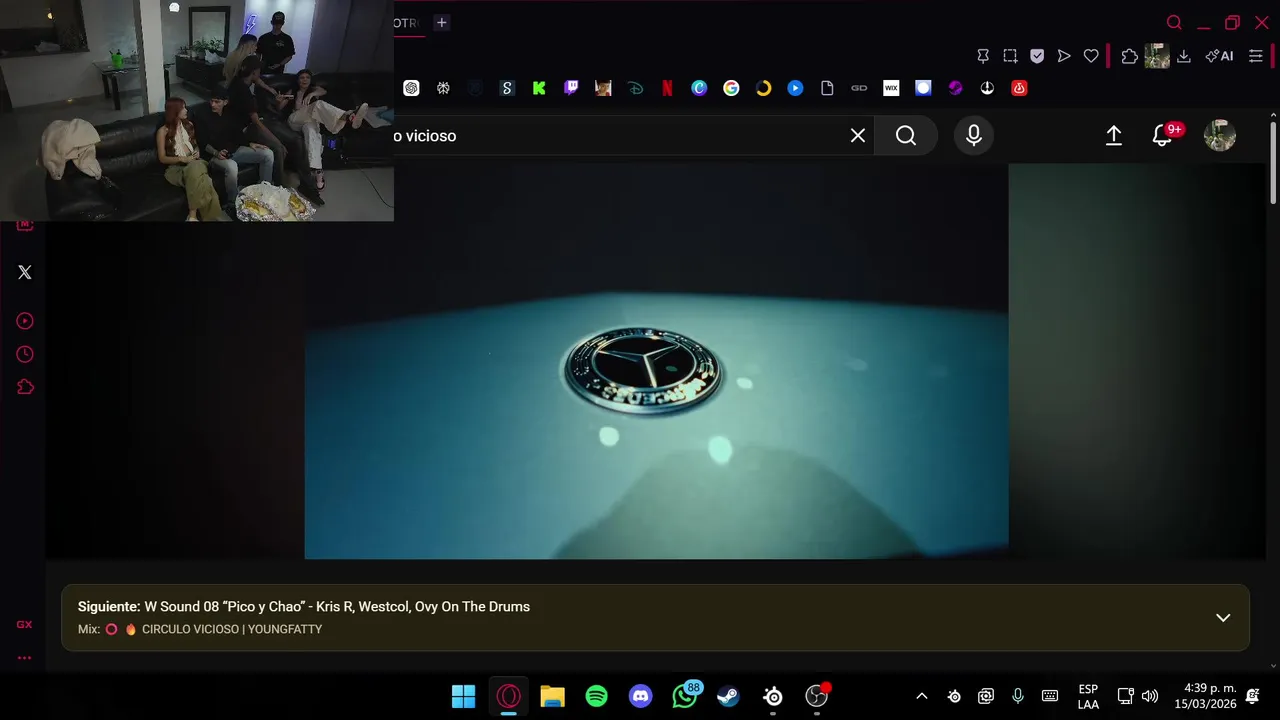The height and width of the screenshot is (720, 1280).
Task: Open the red power-icon bookmark
Action: [x=1019, y=88]
